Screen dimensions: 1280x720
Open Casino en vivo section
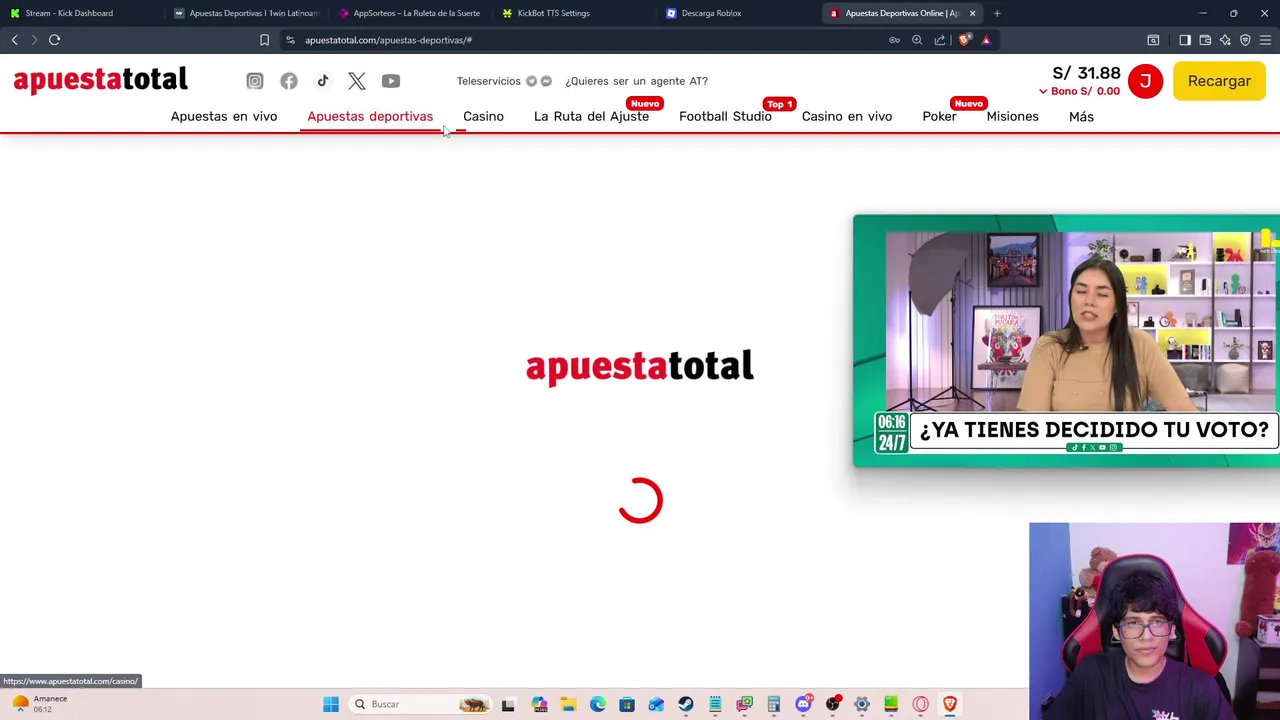[x=847, y=116]
